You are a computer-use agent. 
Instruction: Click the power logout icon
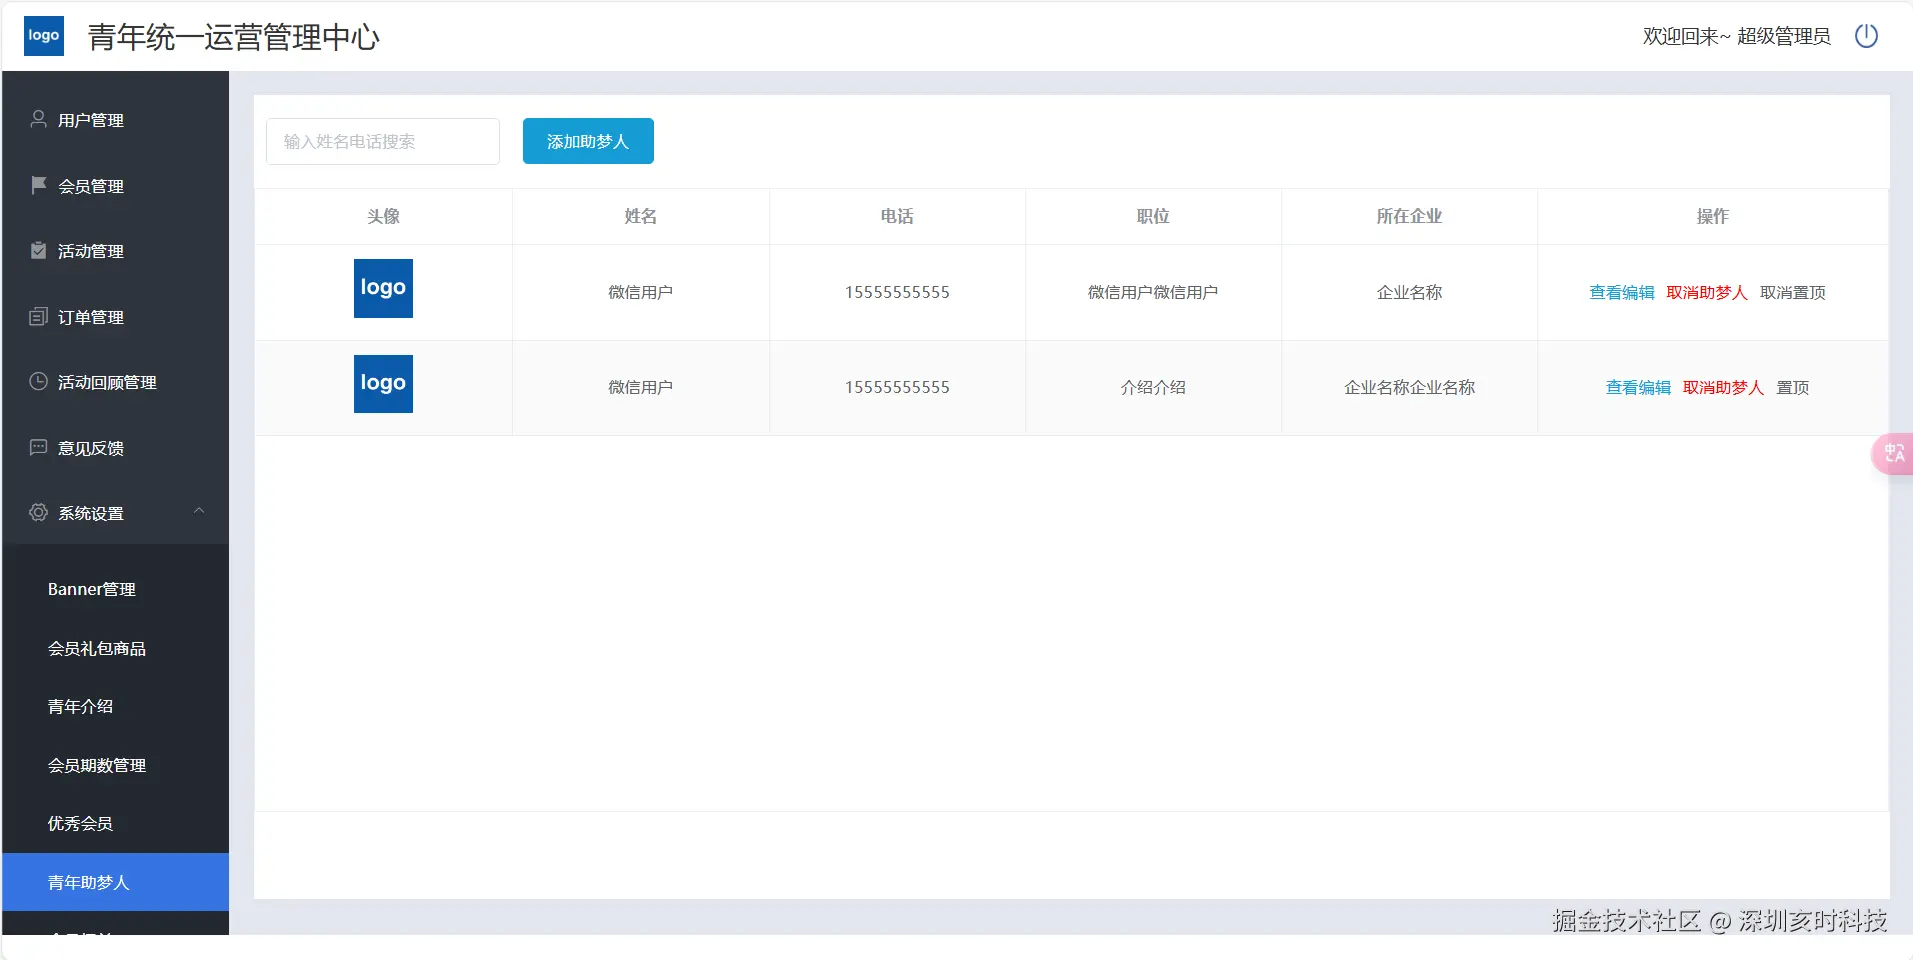tap(1866, 36)
